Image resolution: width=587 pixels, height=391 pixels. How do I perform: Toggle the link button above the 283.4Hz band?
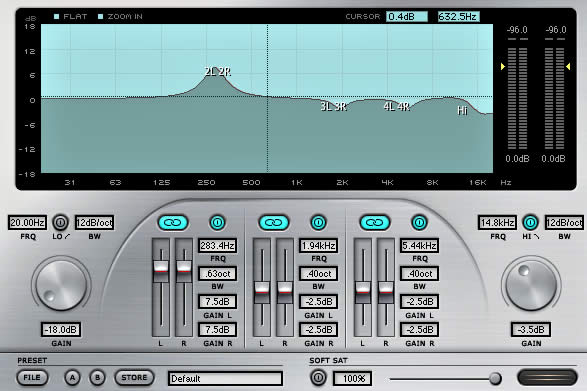click(173, 222)
